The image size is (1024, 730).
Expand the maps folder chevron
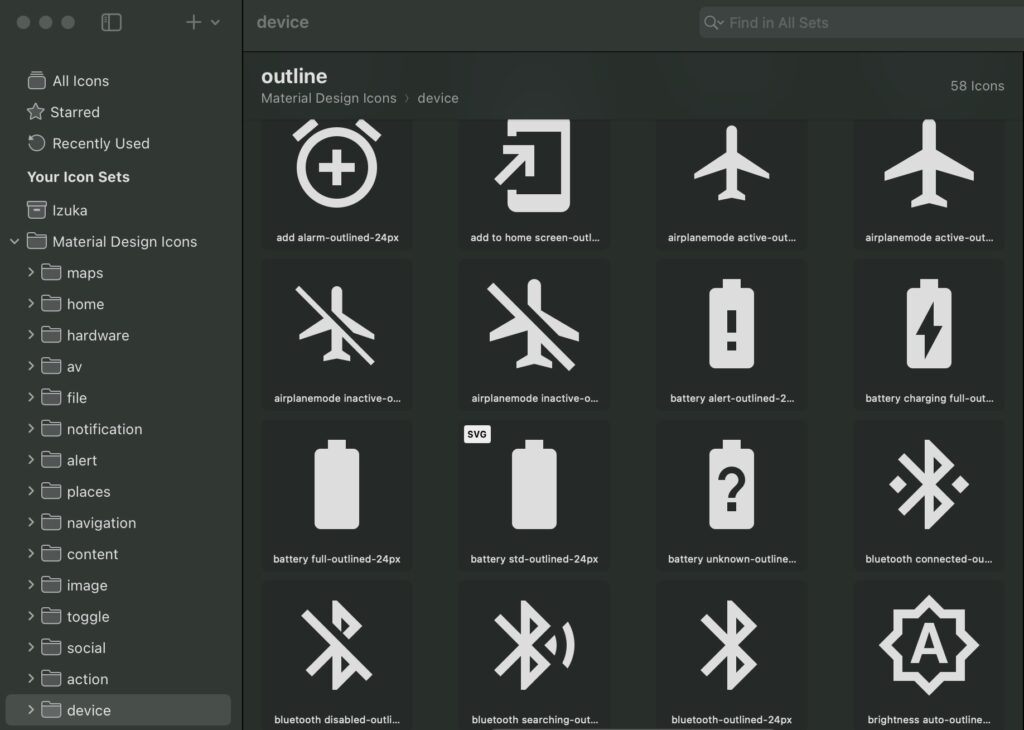[31, 272]
